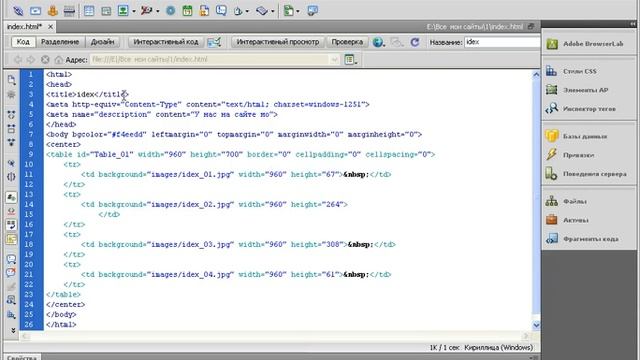Insert the date calendar icon
The width and height of the screenshot is (640, 360).
187,11
